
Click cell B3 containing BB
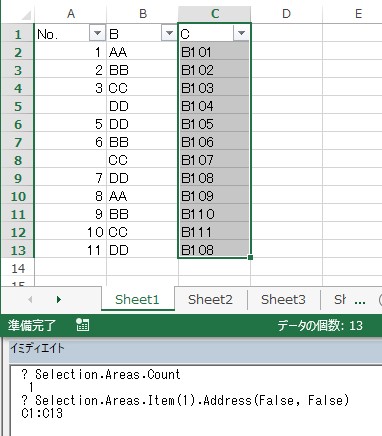tap(142, 69)
